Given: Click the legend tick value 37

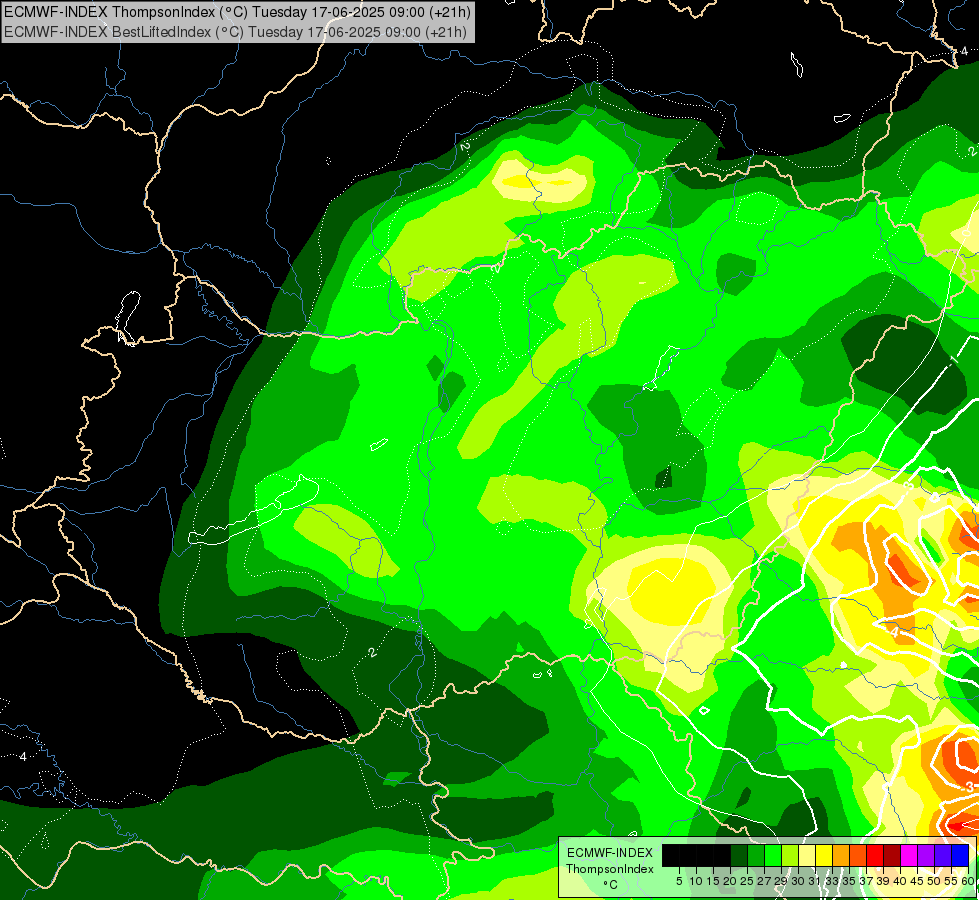Looking at the screenshot, I should pos(866,881).
